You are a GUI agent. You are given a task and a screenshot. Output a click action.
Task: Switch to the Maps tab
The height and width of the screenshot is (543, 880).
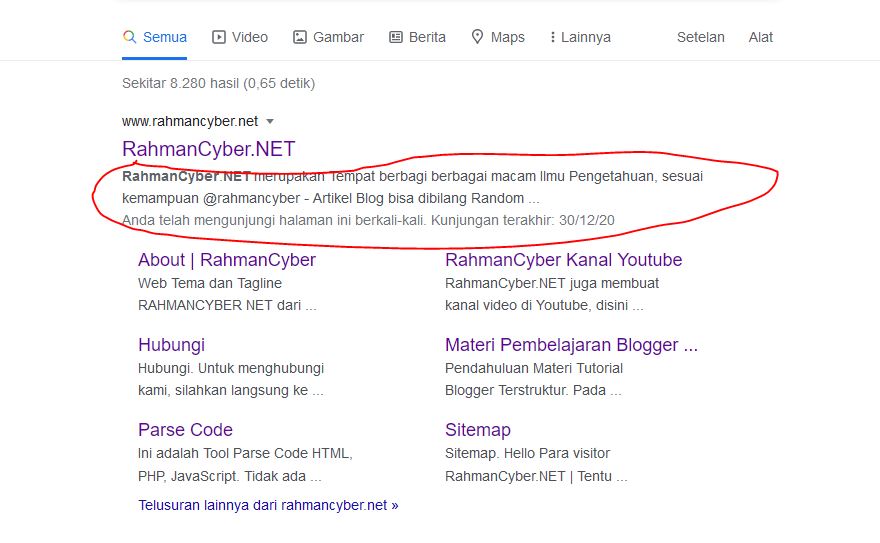498,37
